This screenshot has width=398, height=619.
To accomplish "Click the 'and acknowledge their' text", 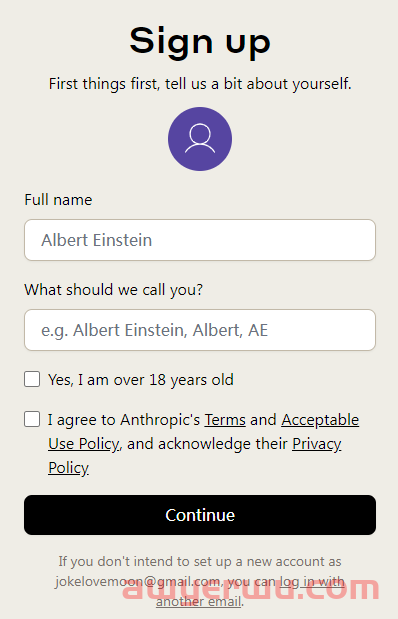I will click(x=207, y=444).
